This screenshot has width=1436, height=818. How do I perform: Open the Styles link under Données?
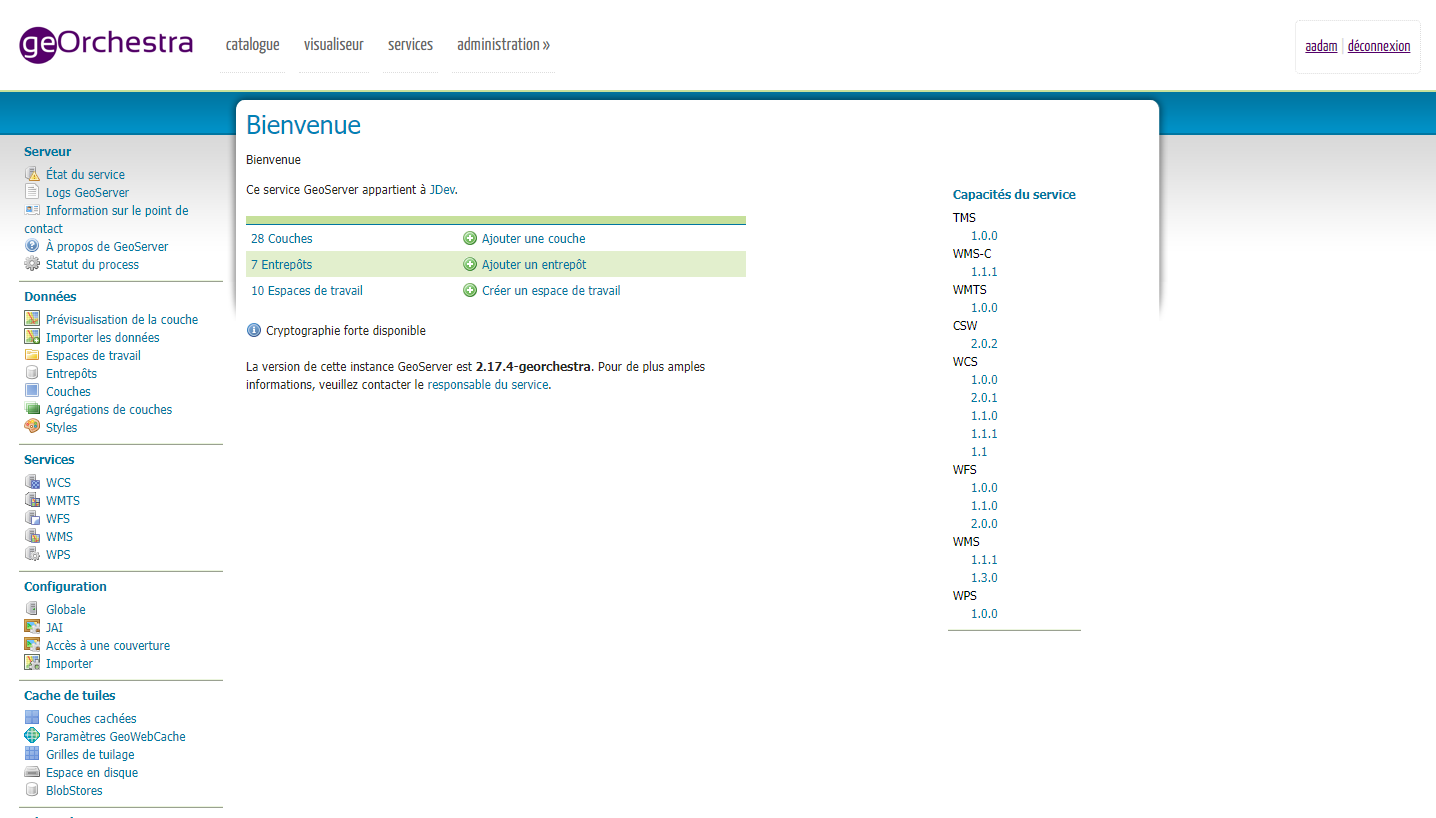point(61,428)
